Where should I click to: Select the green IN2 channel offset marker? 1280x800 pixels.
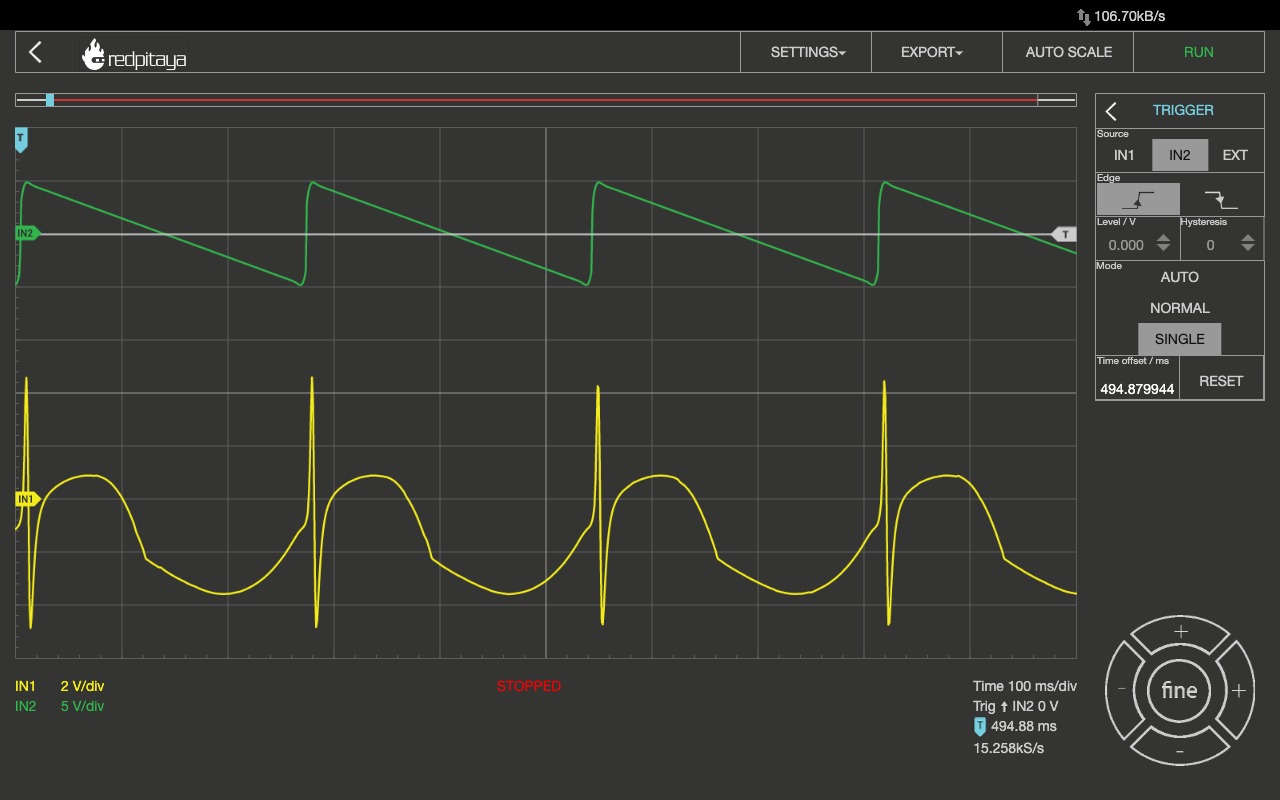point(27,233)
